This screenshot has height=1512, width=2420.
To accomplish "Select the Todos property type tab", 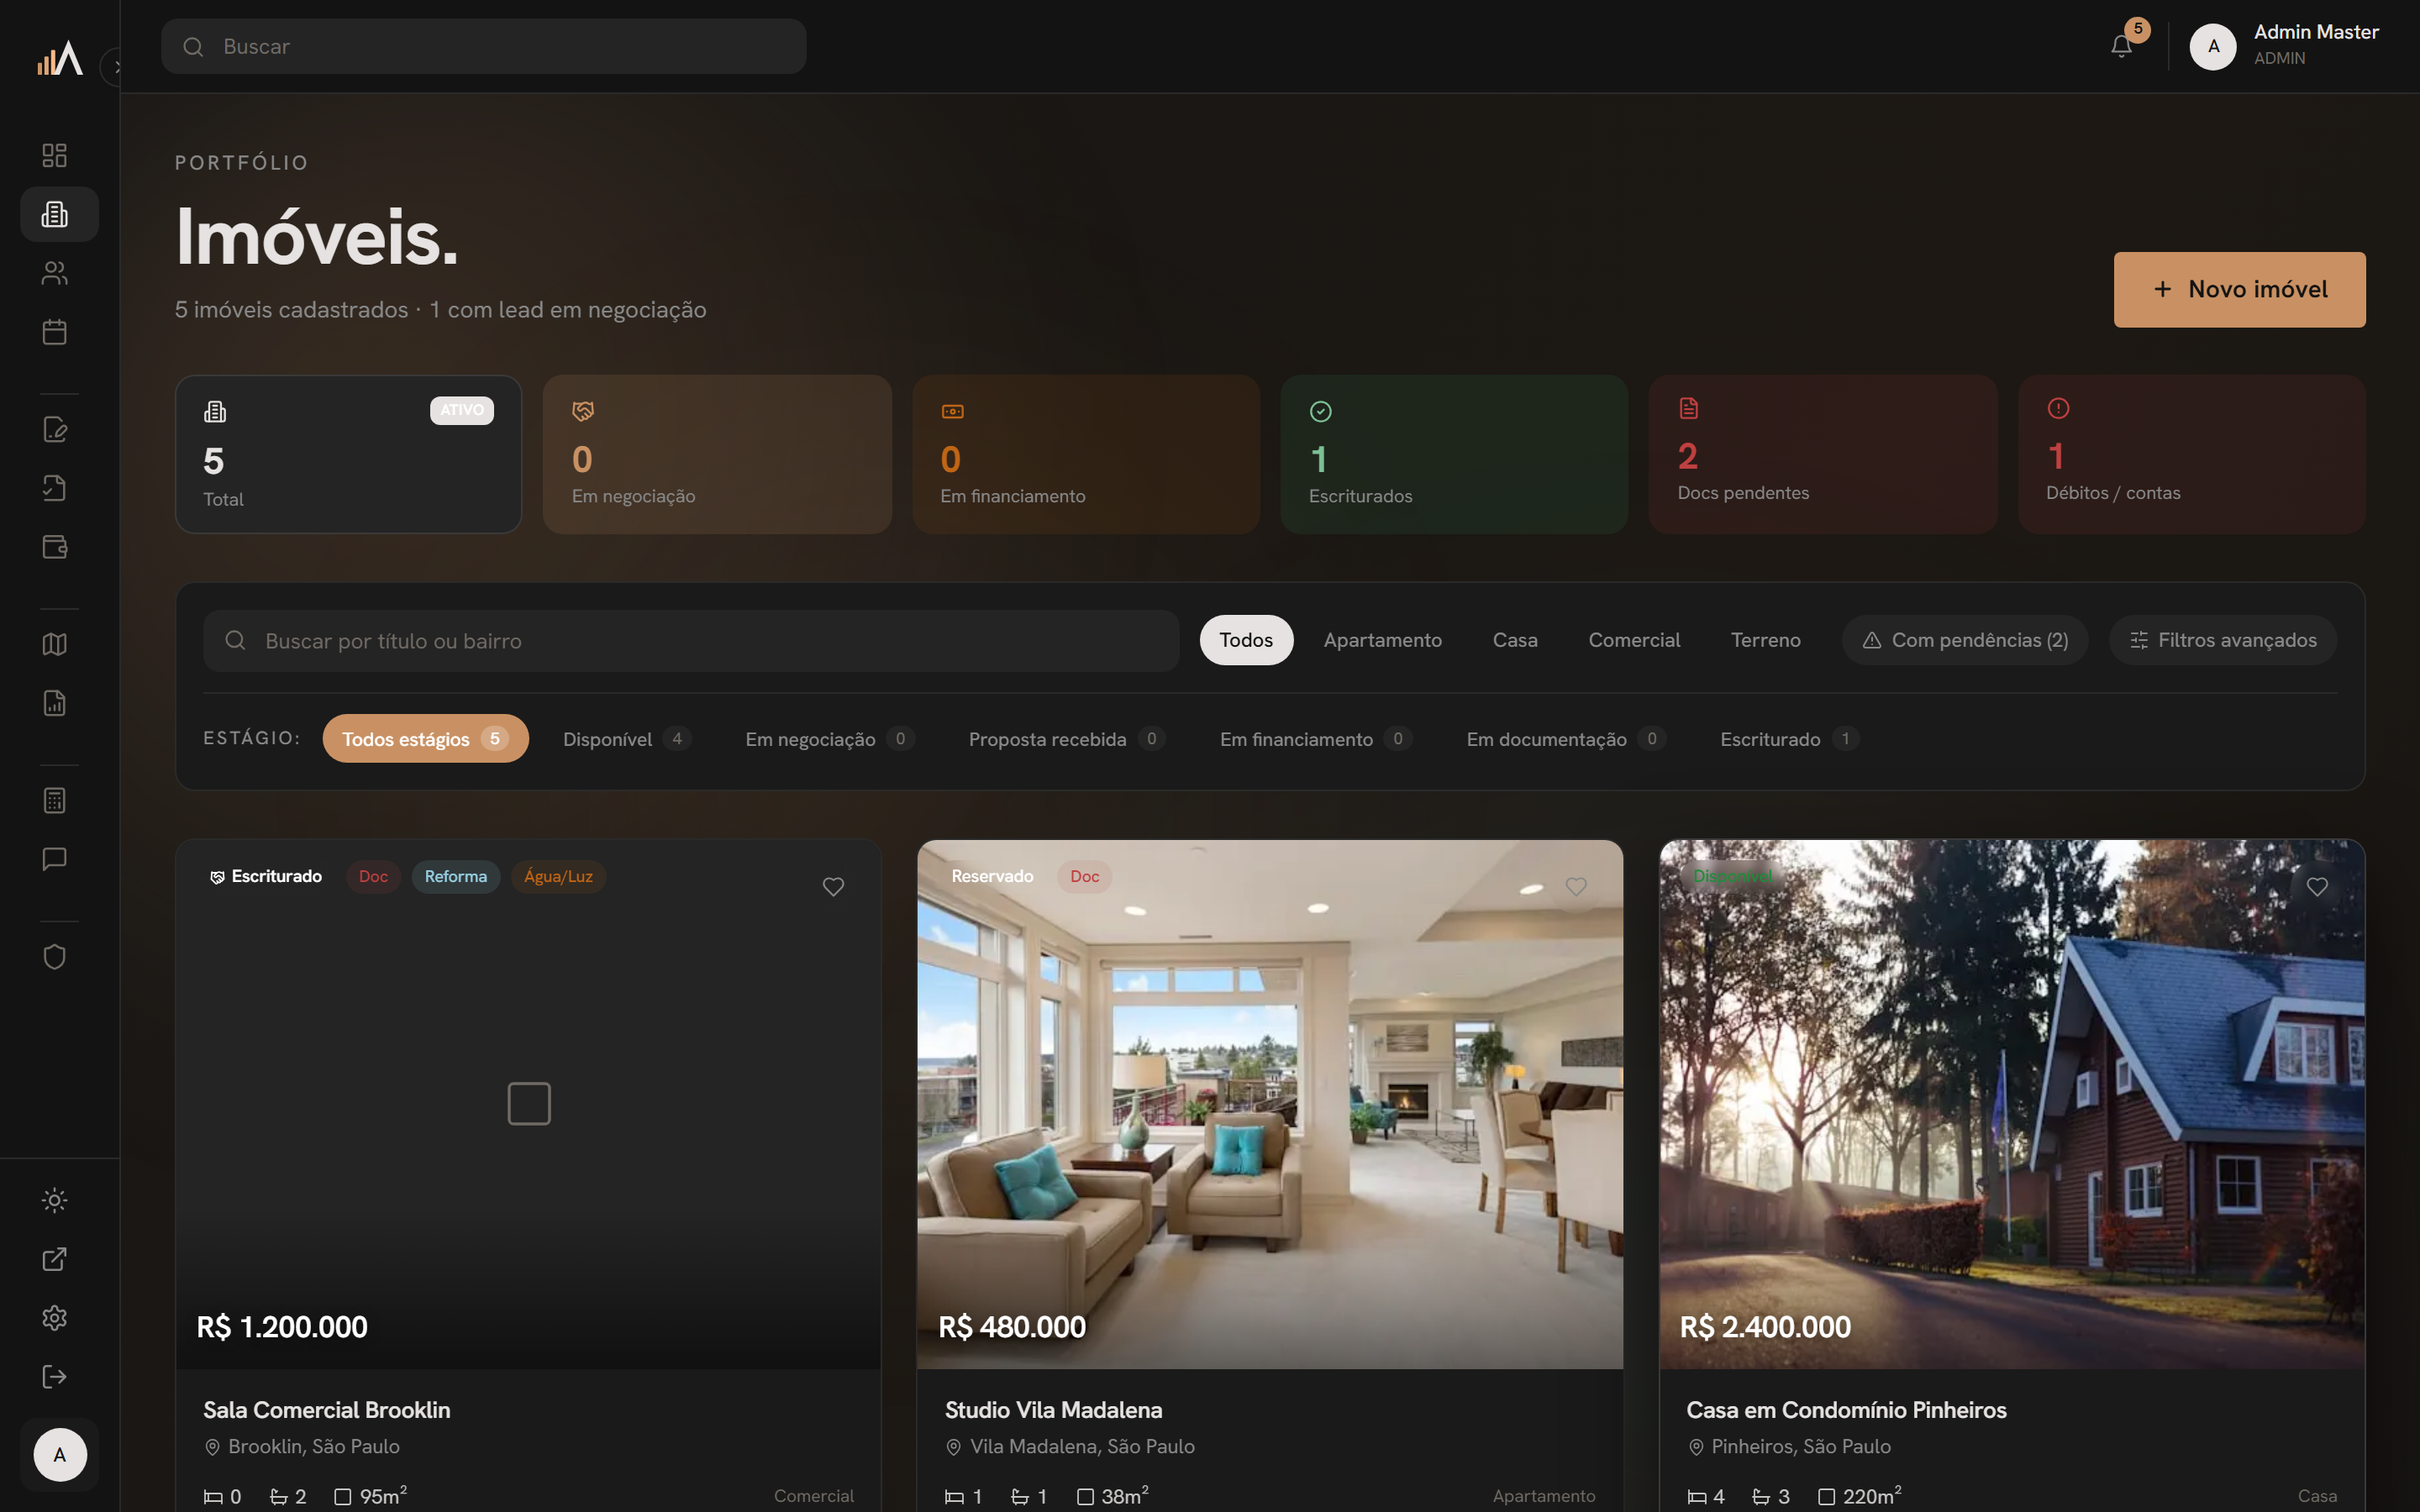I will coord(1246,640).
